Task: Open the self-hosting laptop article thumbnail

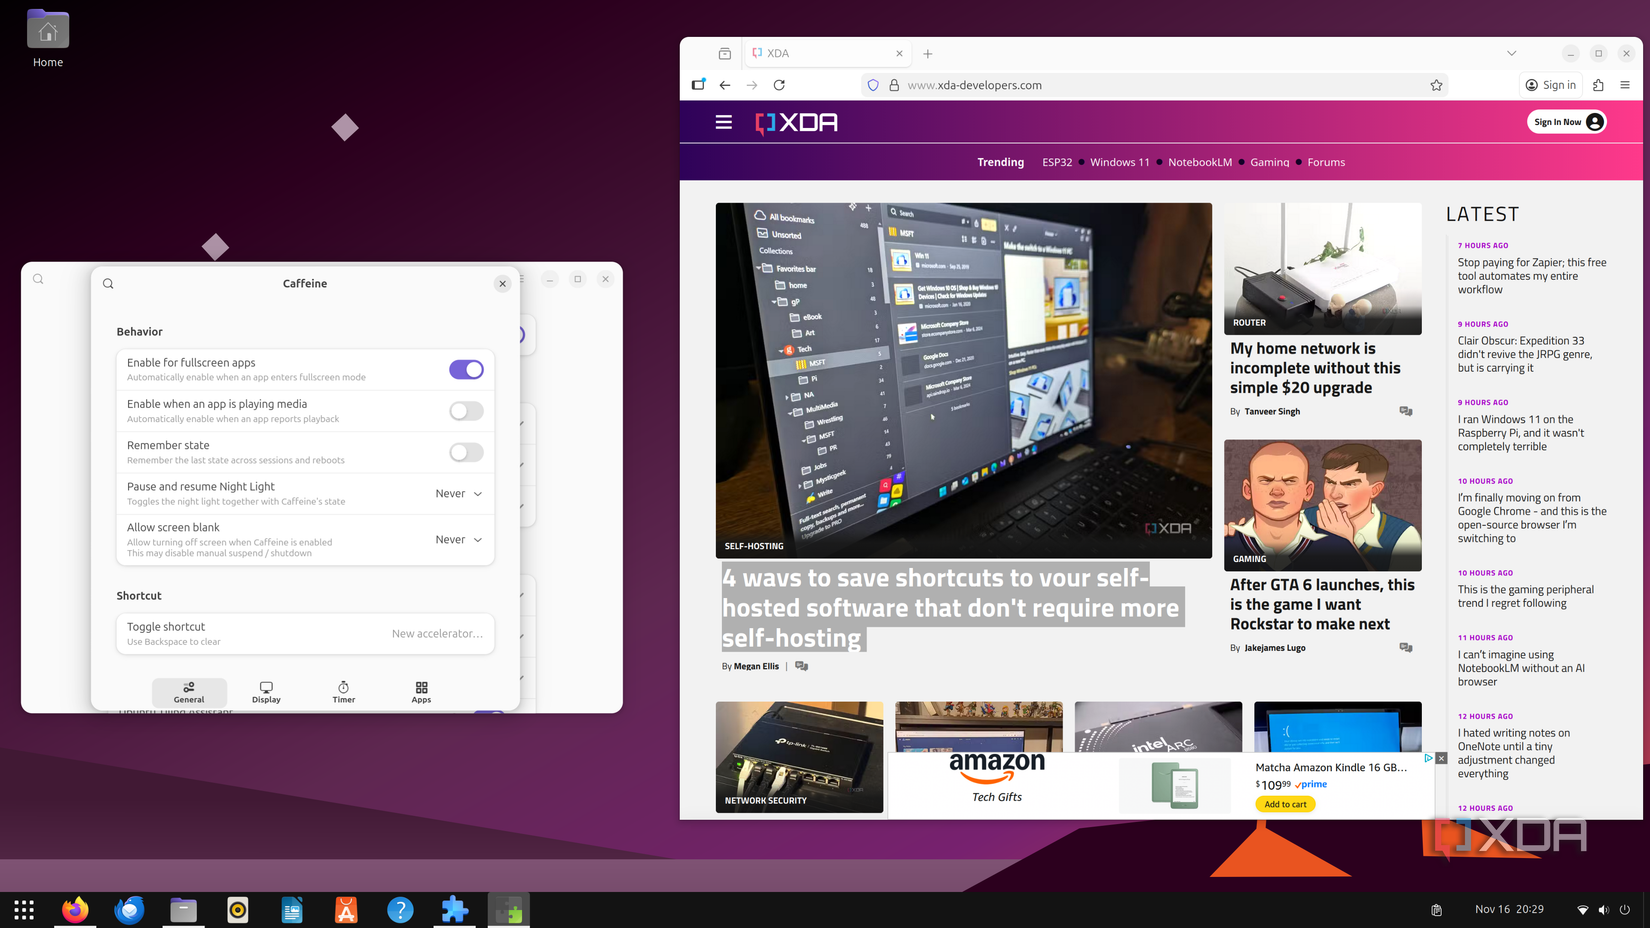Action: (964, 381)
